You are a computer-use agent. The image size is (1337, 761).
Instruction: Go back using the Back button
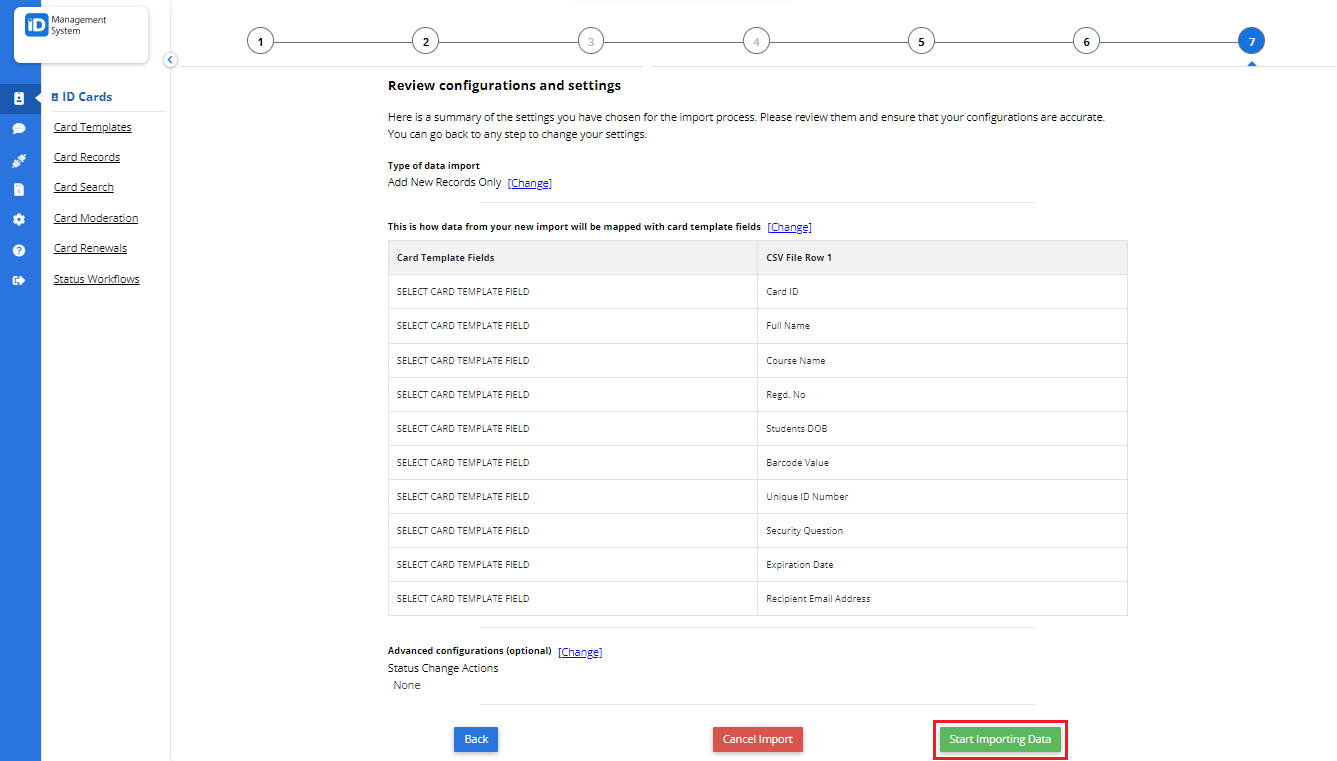coord(475,739)
